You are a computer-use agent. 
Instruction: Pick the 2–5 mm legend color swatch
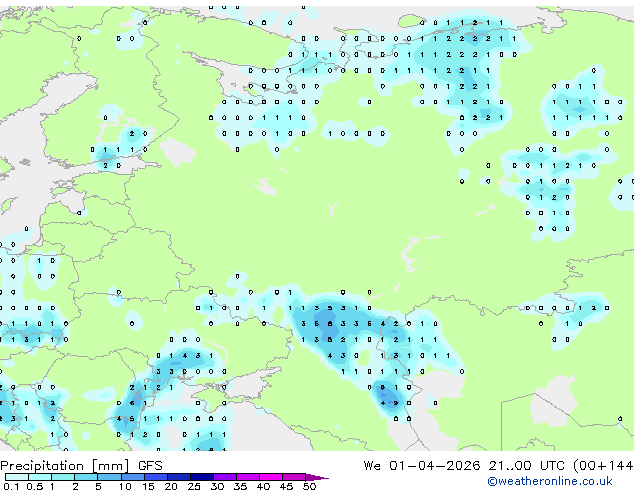click(86, 477)
